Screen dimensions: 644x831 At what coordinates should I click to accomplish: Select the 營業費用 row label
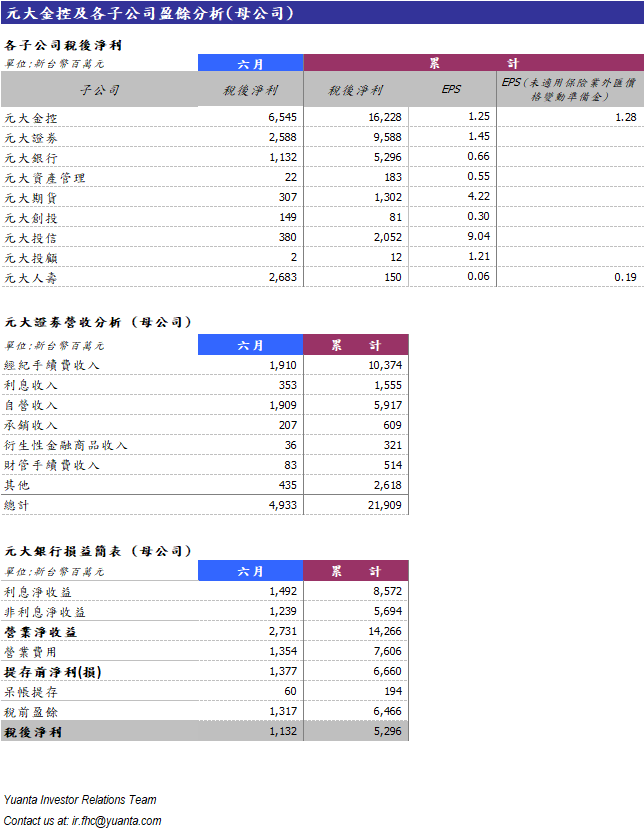[31, 652]
